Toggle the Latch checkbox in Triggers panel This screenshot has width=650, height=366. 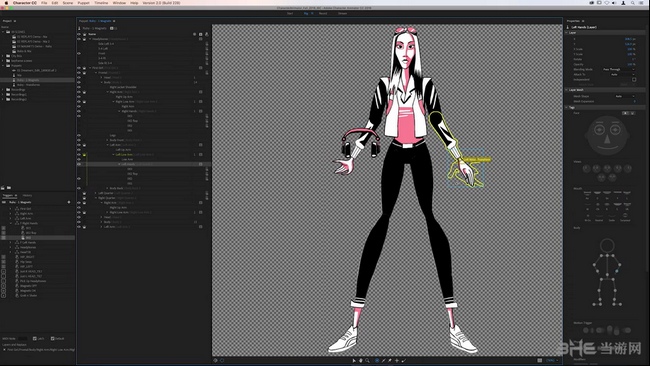35,339
